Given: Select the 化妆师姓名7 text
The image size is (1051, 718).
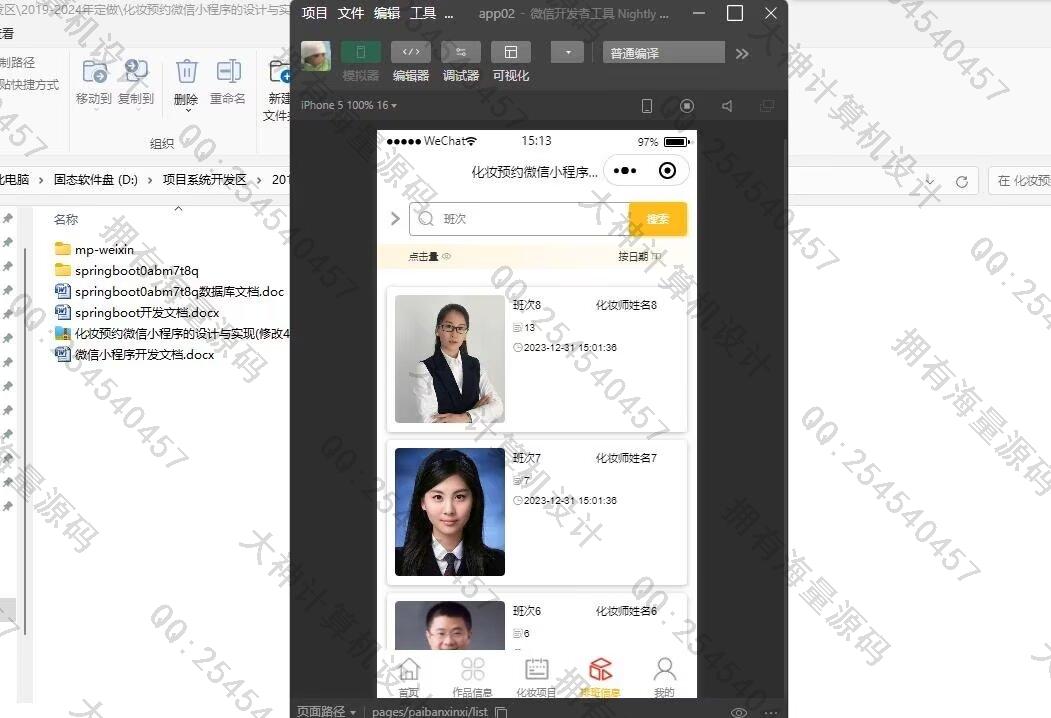Looking at the screenshot, I should [626, 458].
